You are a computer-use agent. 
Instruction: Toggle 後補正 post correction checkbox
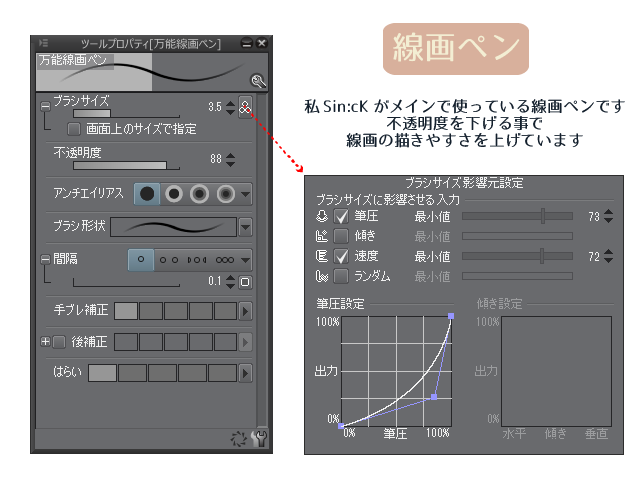(x=59, y=342)
